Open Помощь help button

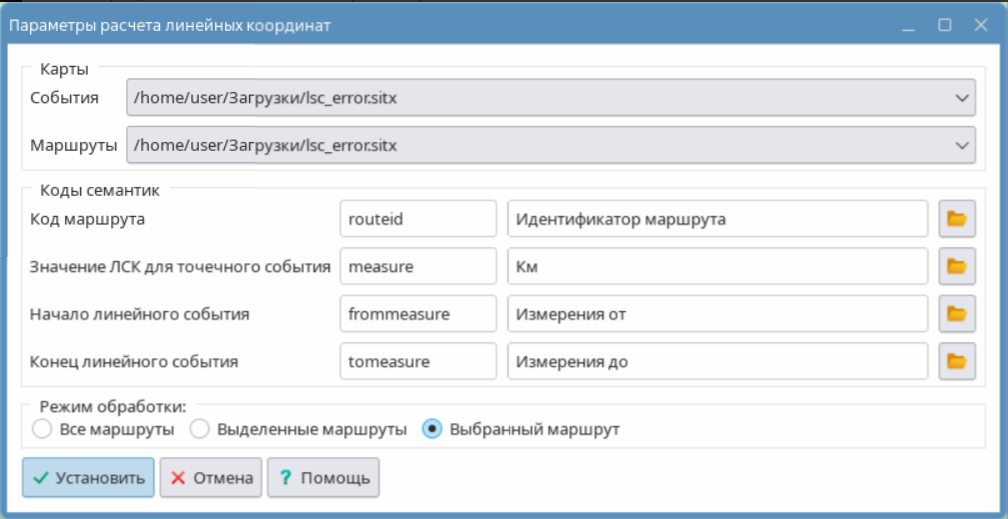(x=322, y=478)
